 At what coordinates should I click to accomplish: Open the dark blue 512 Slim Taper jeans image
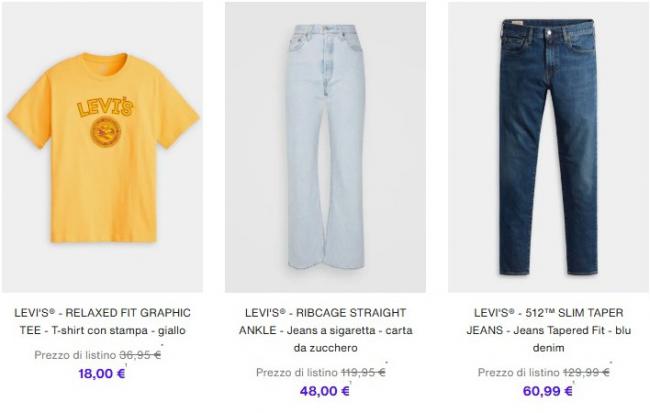pyautogui.click(x=548, y=147)
